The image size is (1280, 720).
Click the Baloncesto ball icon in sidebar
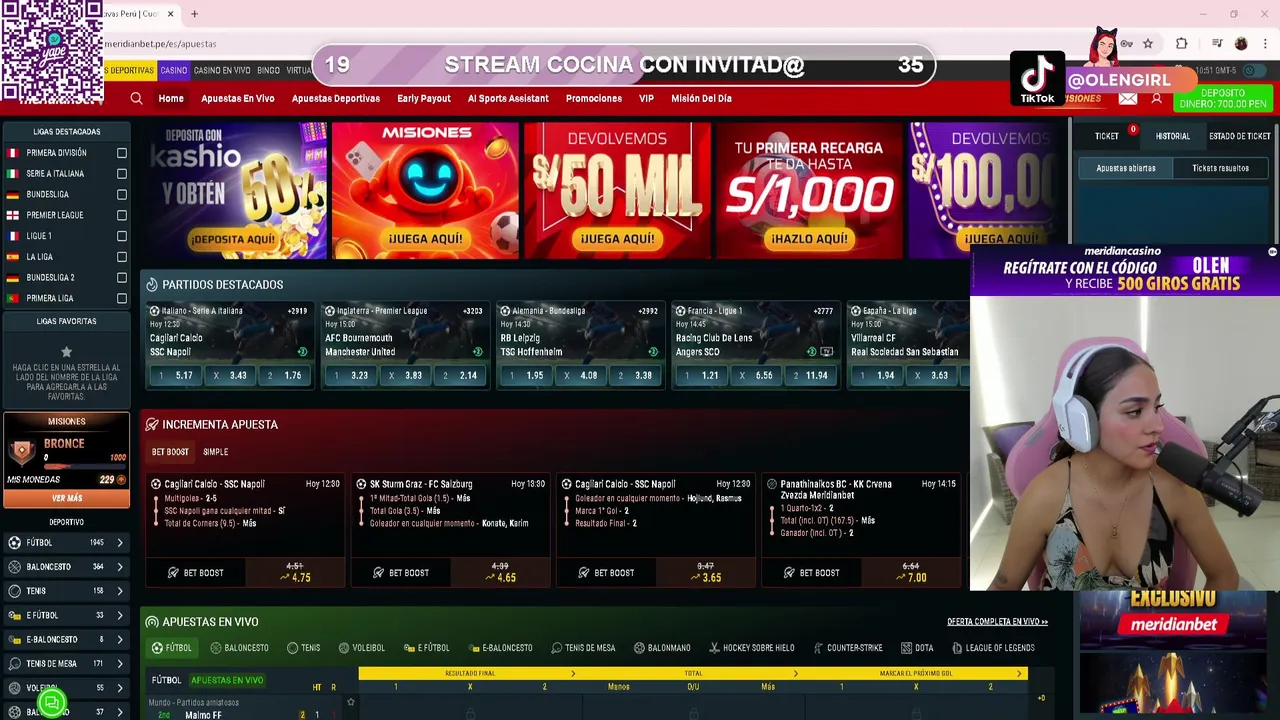click(14, 566)
